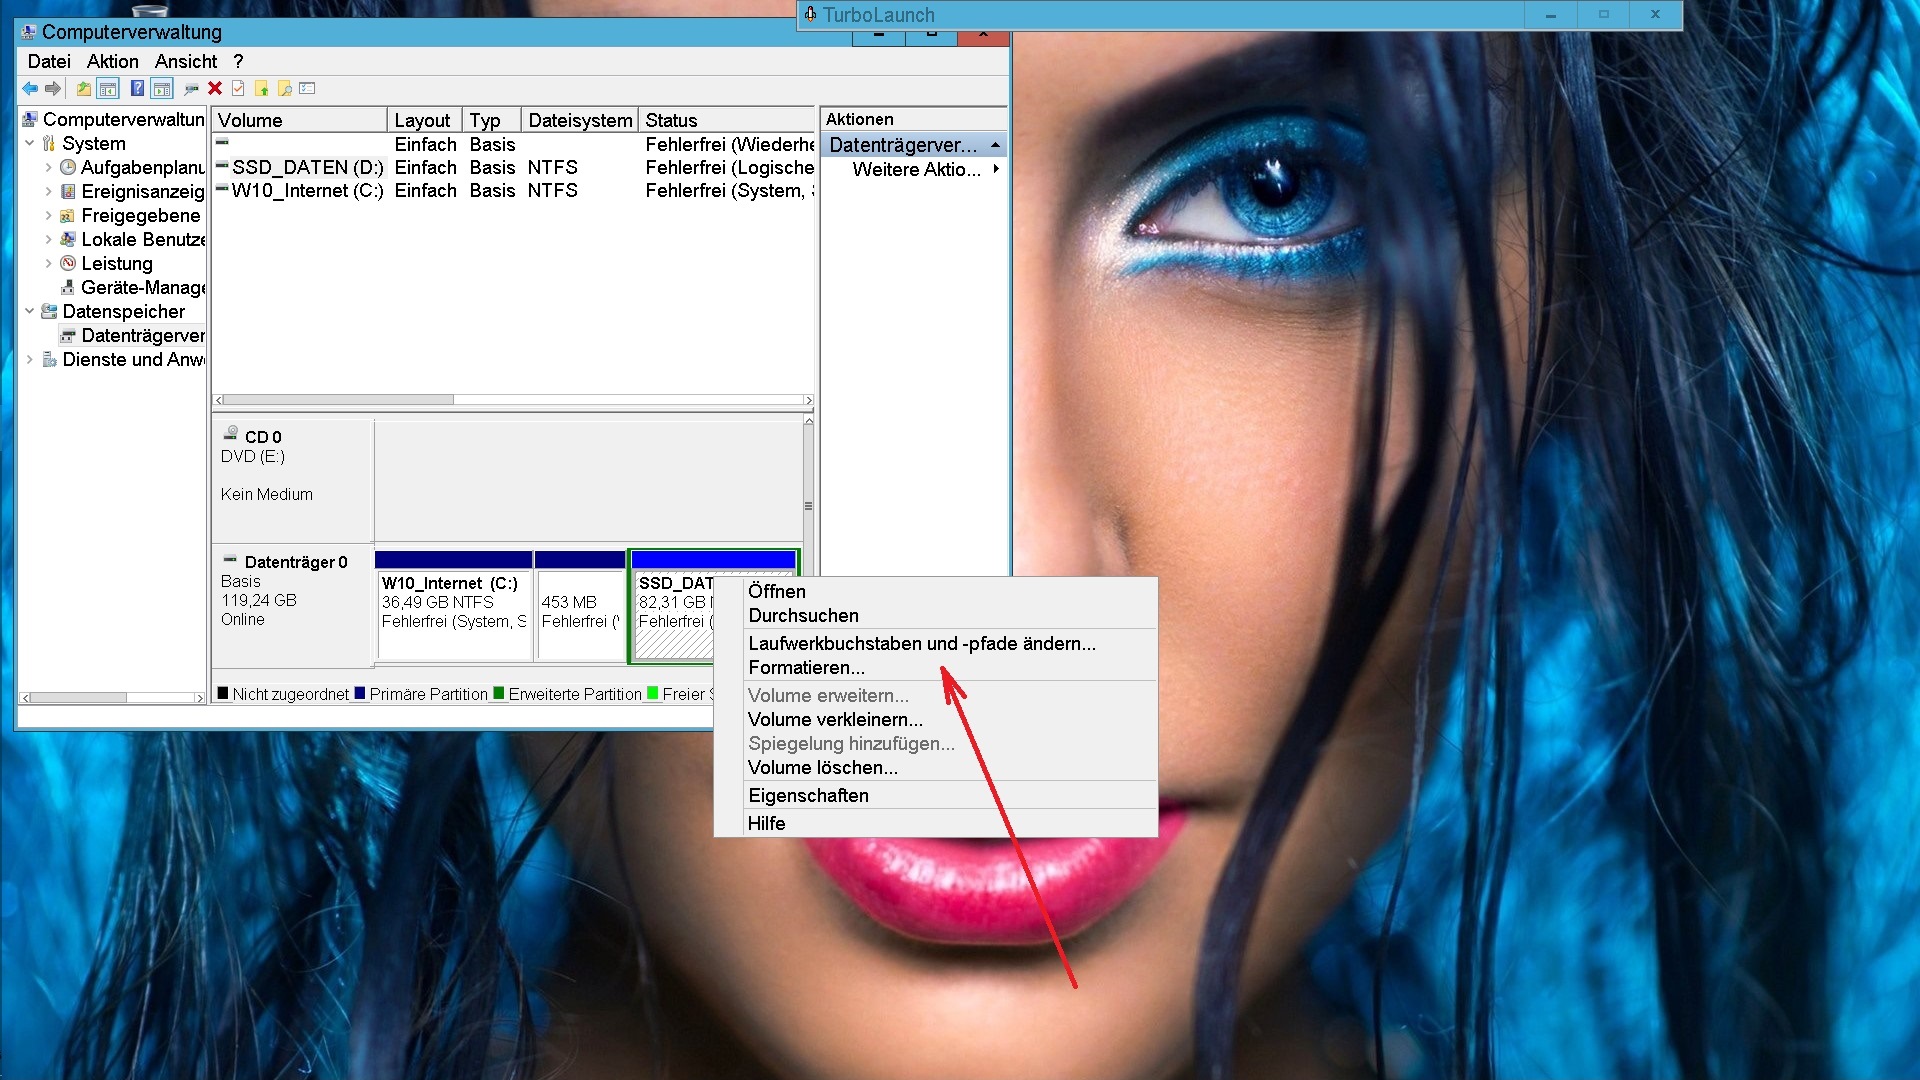Collapse the System tree node
The width and height of the screenshot is (1920, 1080).
tap(30, 144)
